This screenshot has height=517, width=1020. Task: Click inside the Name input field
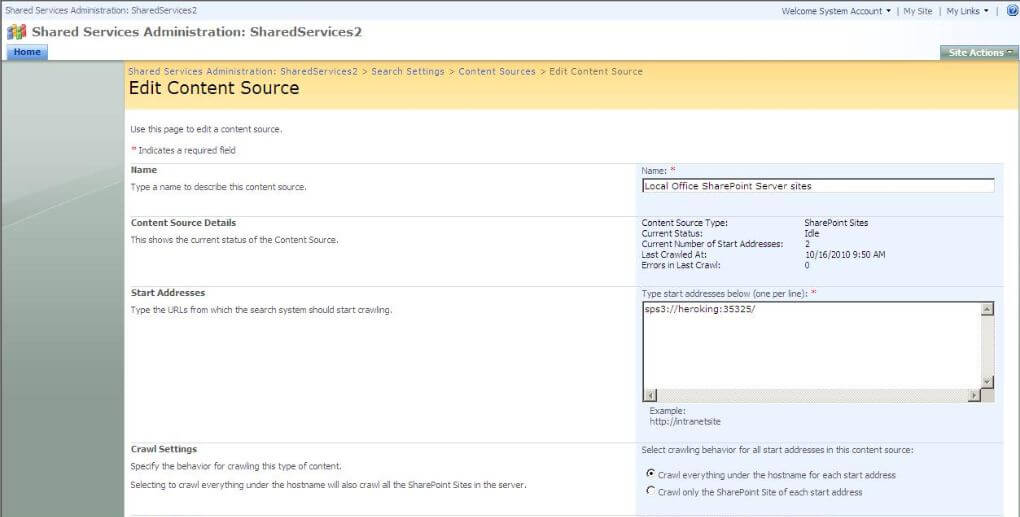coord(818,186)
